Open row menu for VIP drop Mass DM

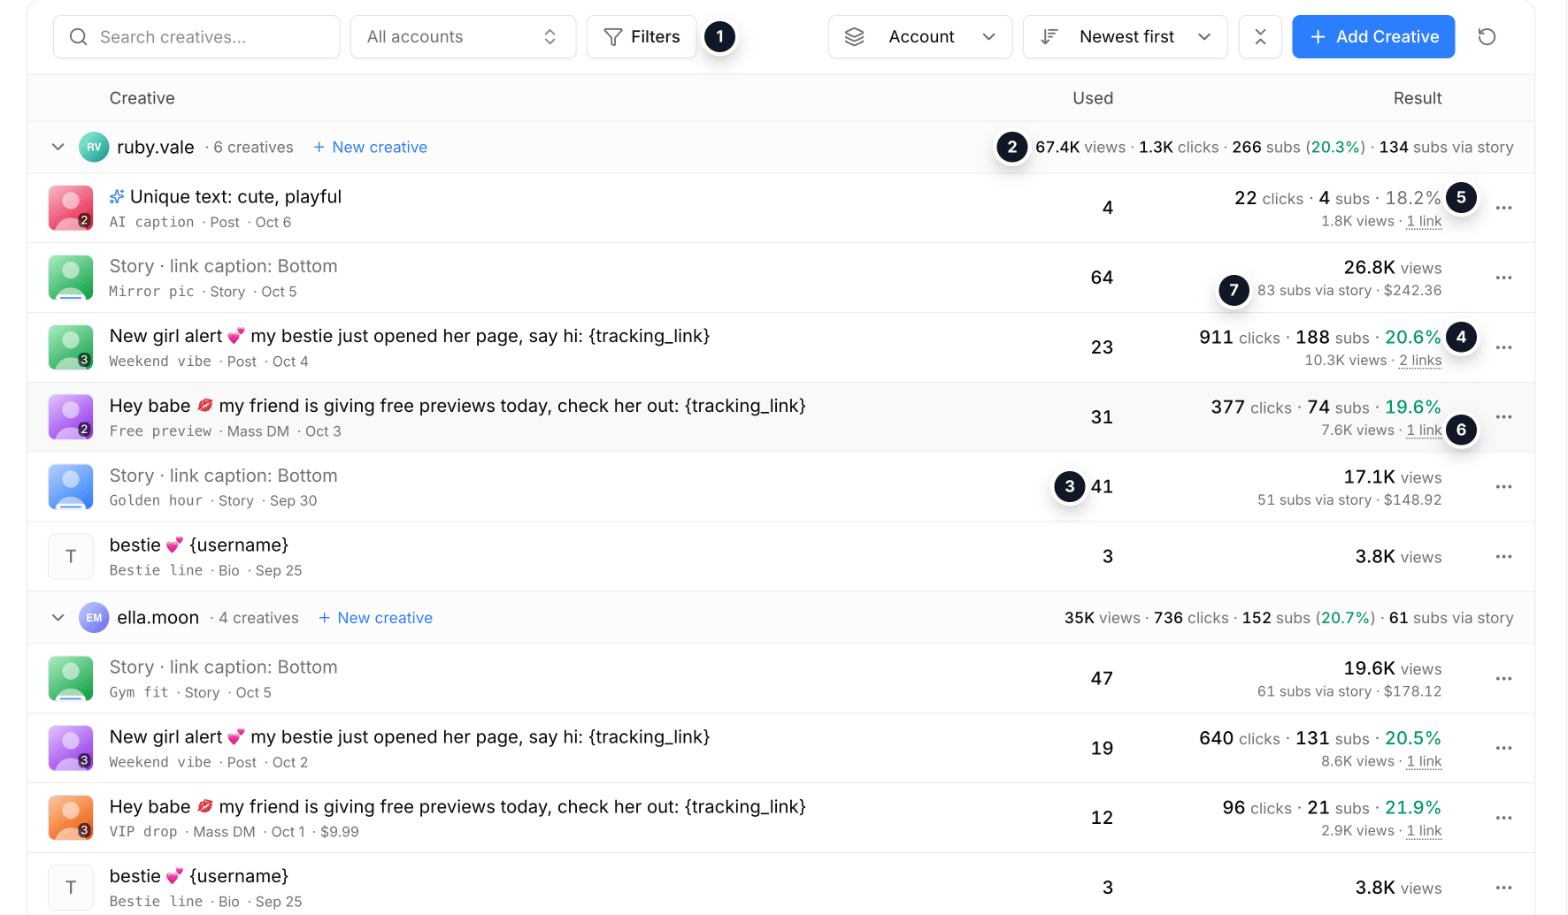[1504, 818]
